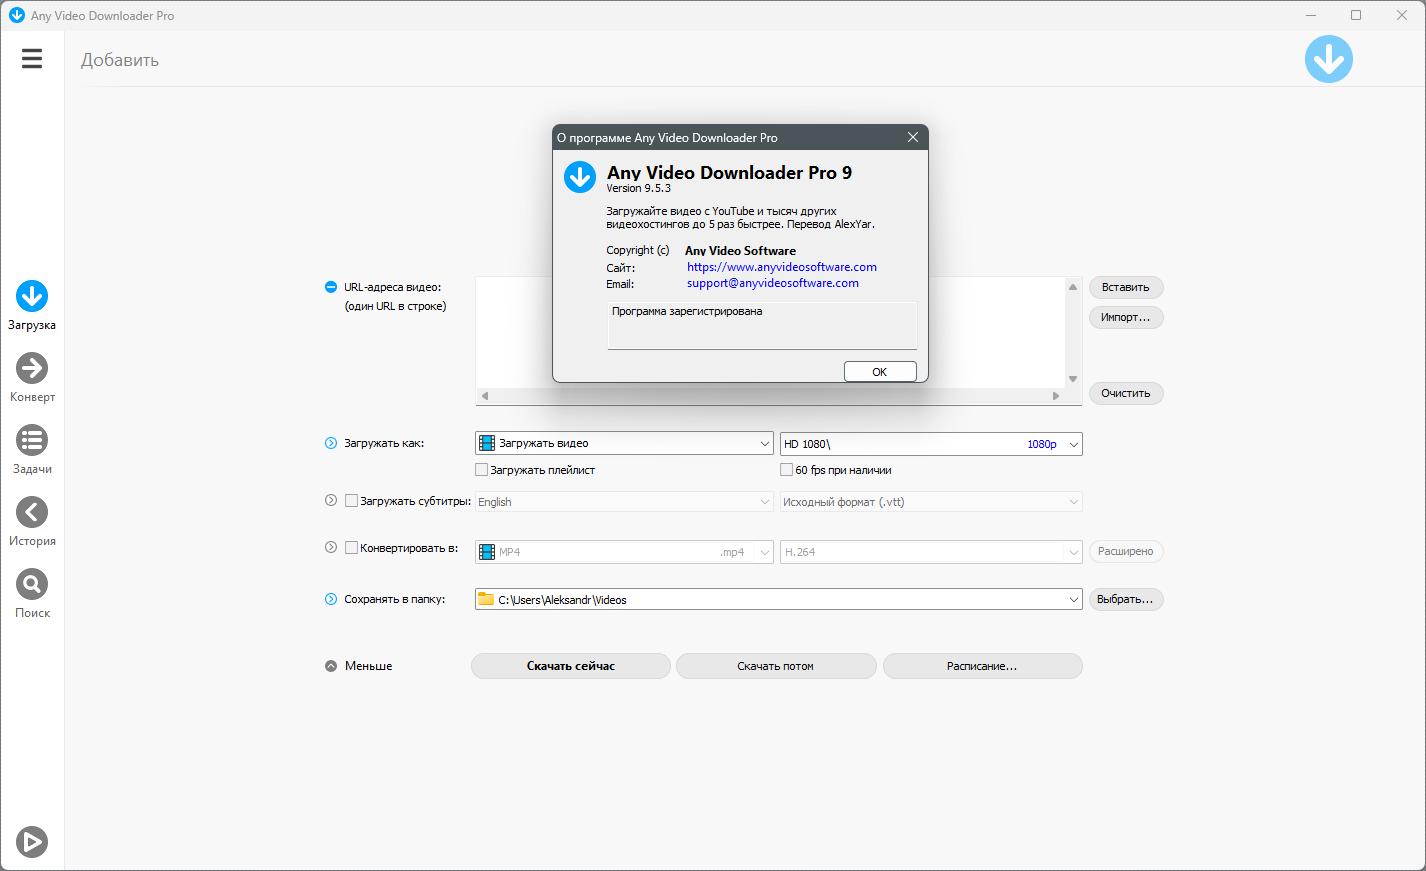This screenshot has height=871, width=1426.
Task: Open the История history section
Action: (x=32, y=522)
